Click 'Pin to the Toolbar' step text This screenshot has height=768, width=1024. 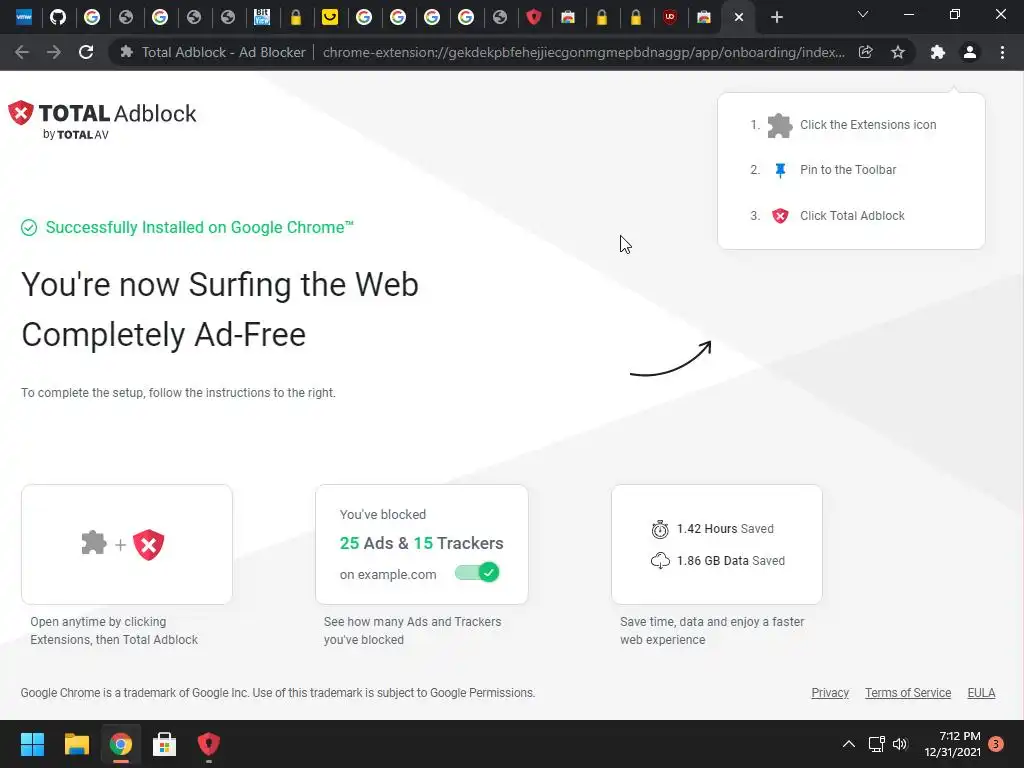pyautogui.click(x=848, y=170)
